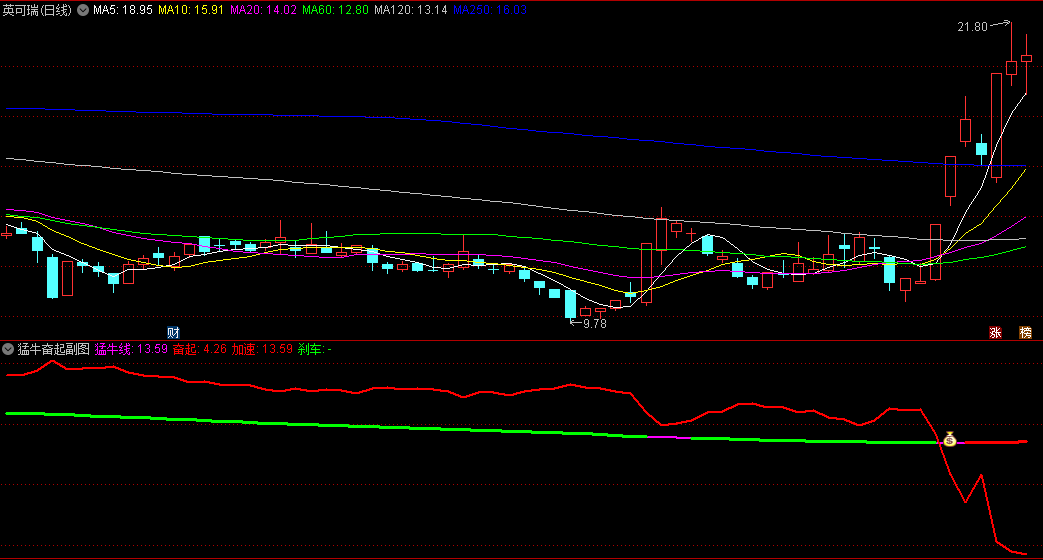Select the 英可瑞(日线) chart title
Viewport: 1043px width, 560px height.
[x=37, y=10]
